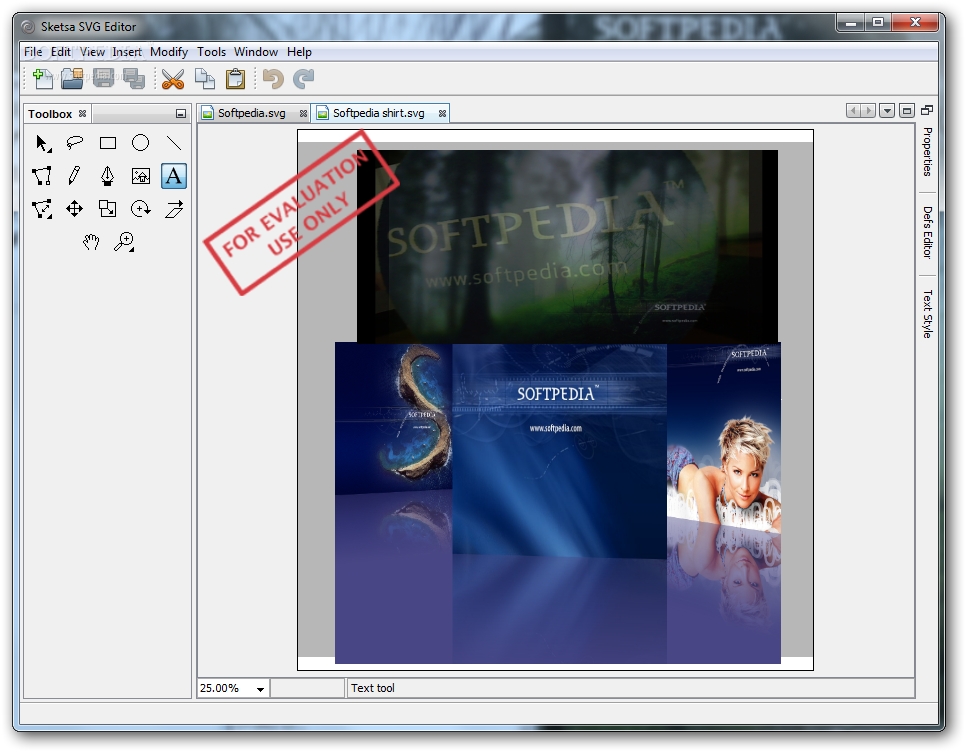966x752 pixels.
Task: Activate the Text tool (A)
Action: point(174,176)
